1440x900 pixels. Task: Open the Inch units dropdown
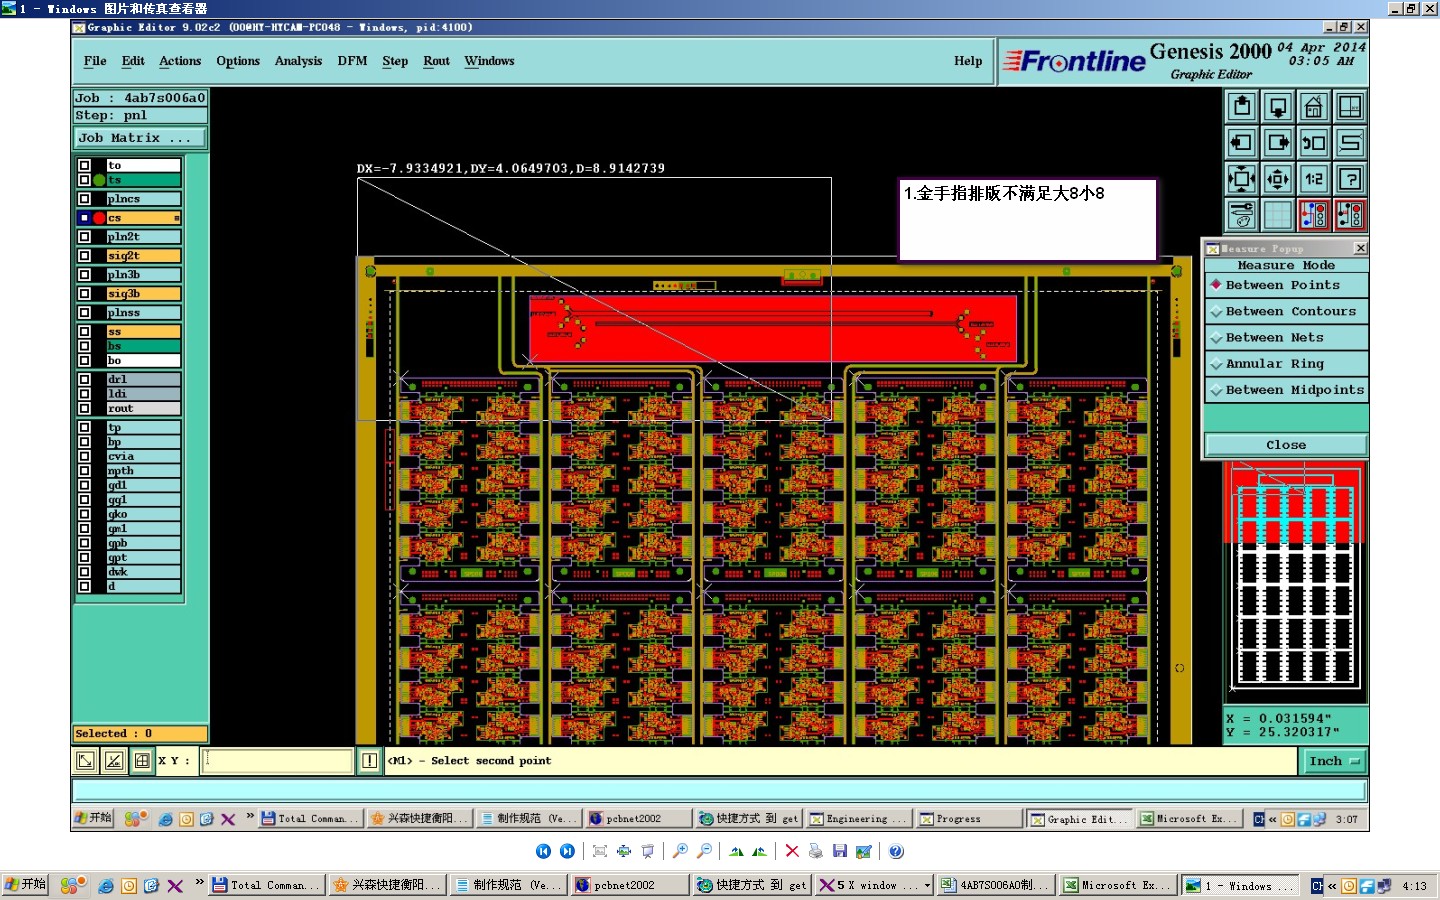coord(1334,761)
